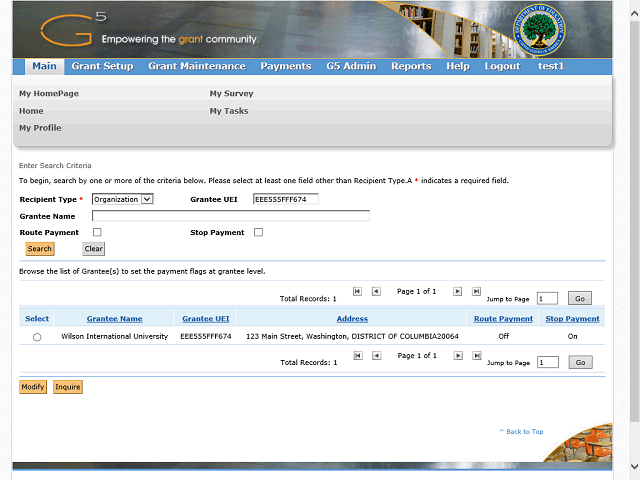The height and width of the screenshot is (480, 640).
Task: Open the Help menu
Action: (458, 66)
